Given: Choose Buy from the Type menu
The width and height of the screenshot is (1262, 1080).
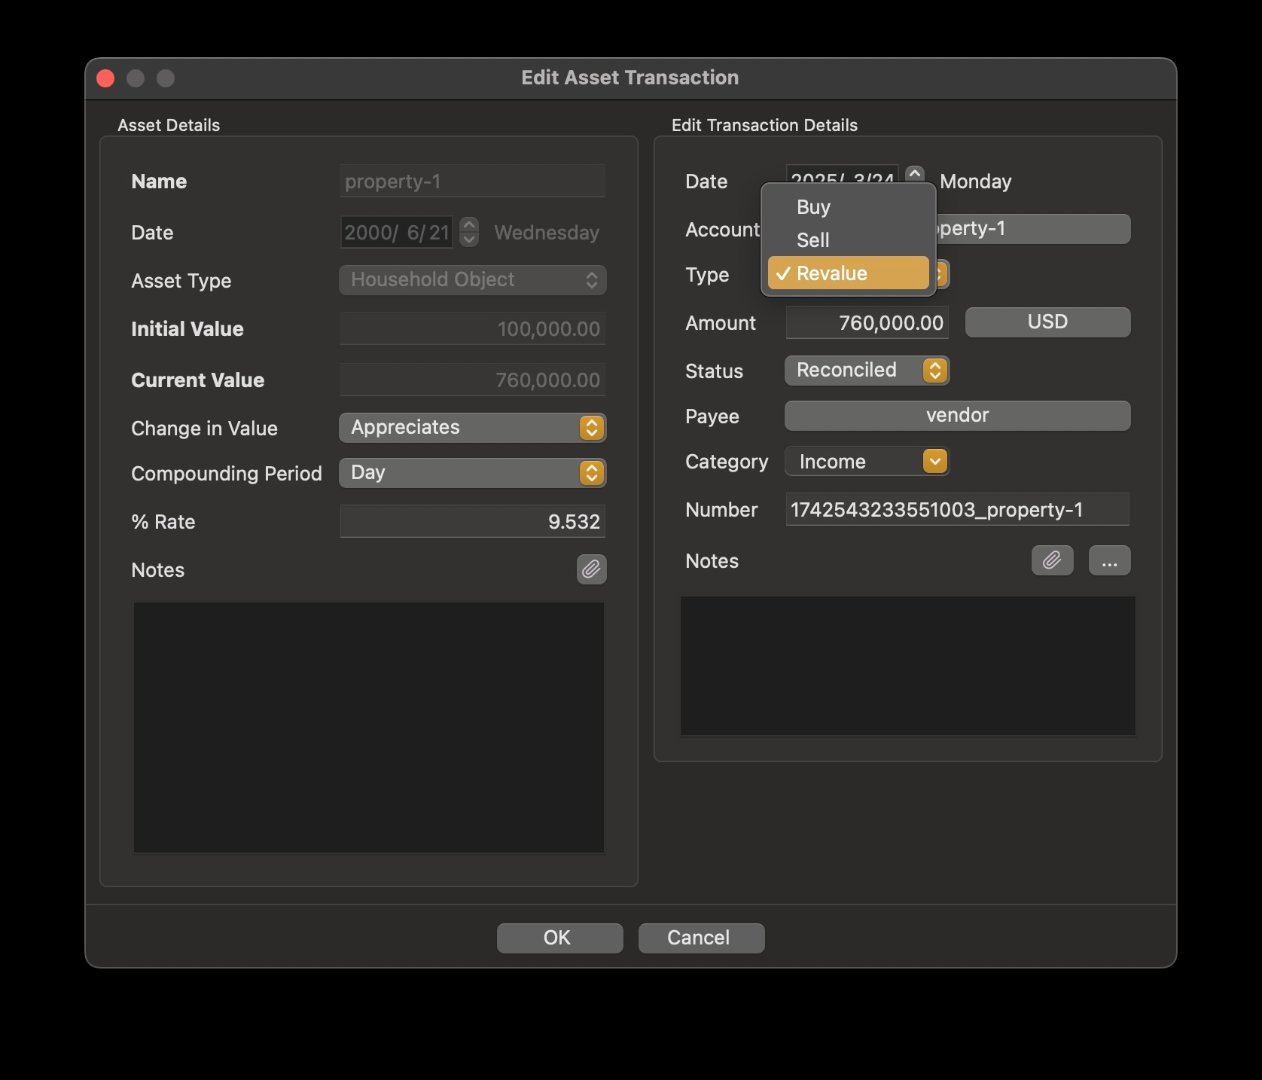Looking at the screenshot, I should [813, 207].
